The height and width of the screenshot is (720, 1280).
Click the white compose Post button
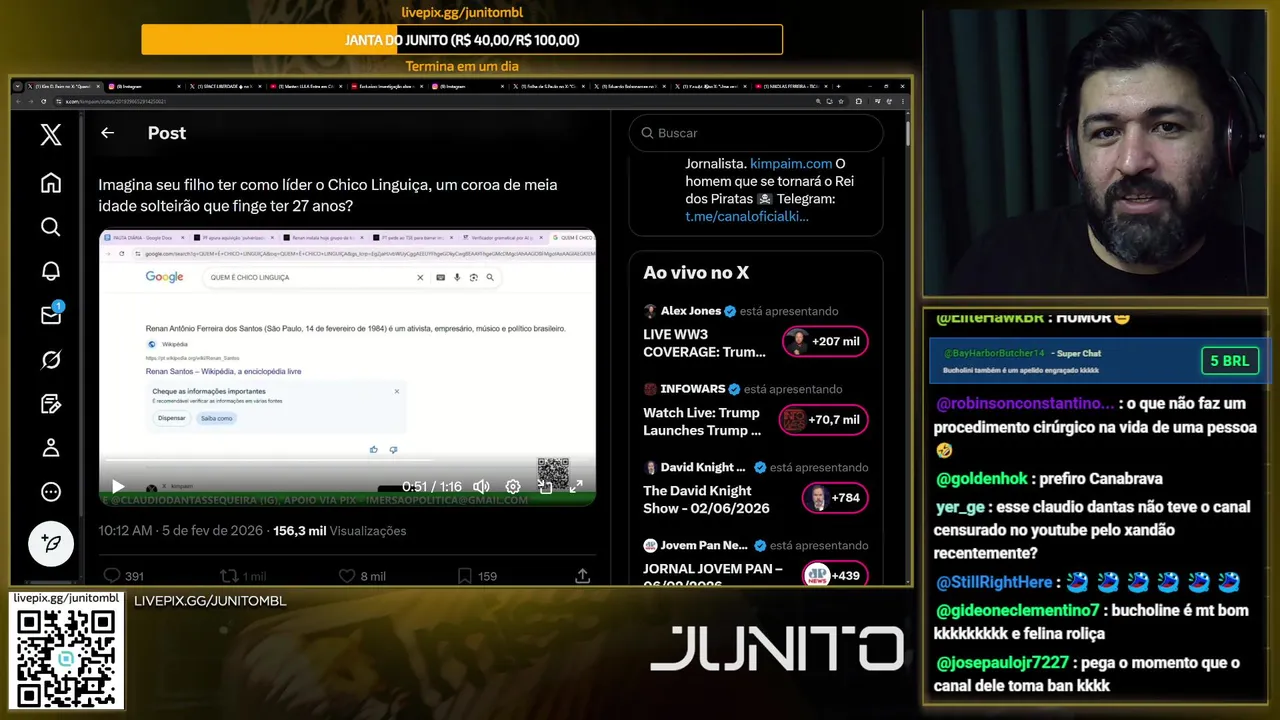(51, 544)
